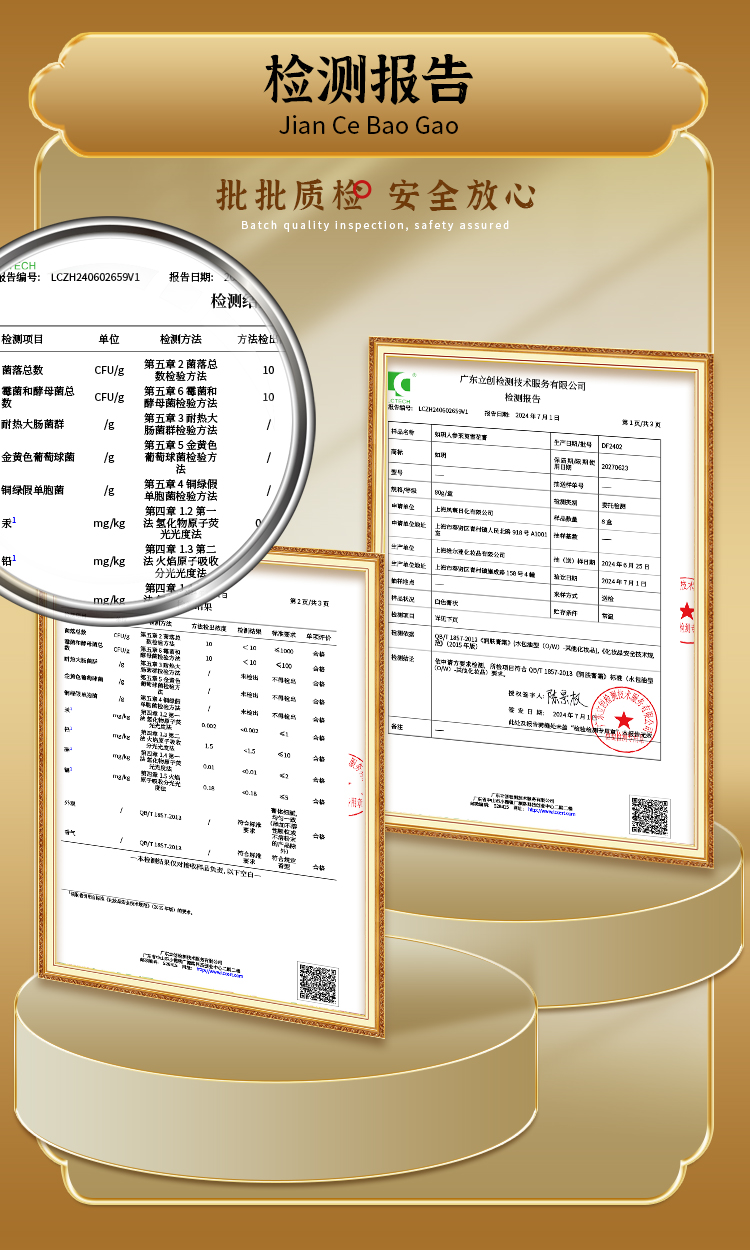Click 单位 column header in magnifier
Viewport: 750px width, 1250px height.
[108, 339]
